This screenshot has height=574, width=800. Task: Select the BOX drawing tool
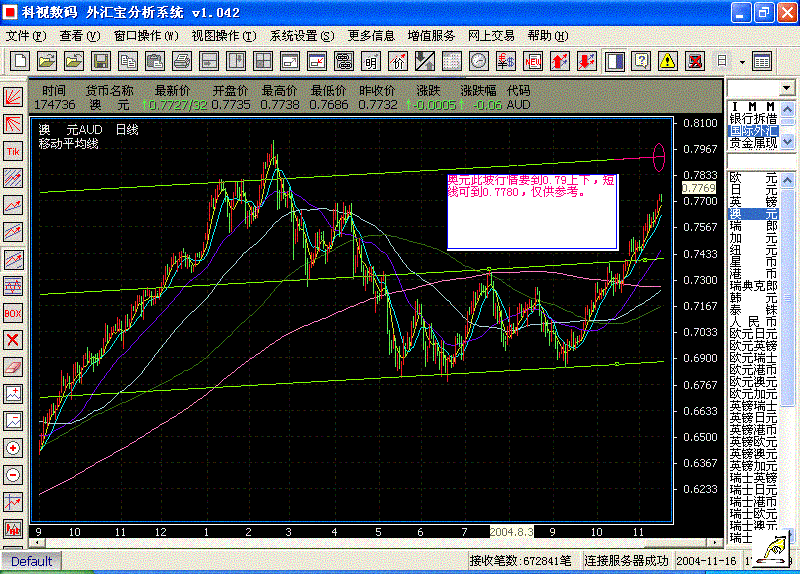(13, 313)
